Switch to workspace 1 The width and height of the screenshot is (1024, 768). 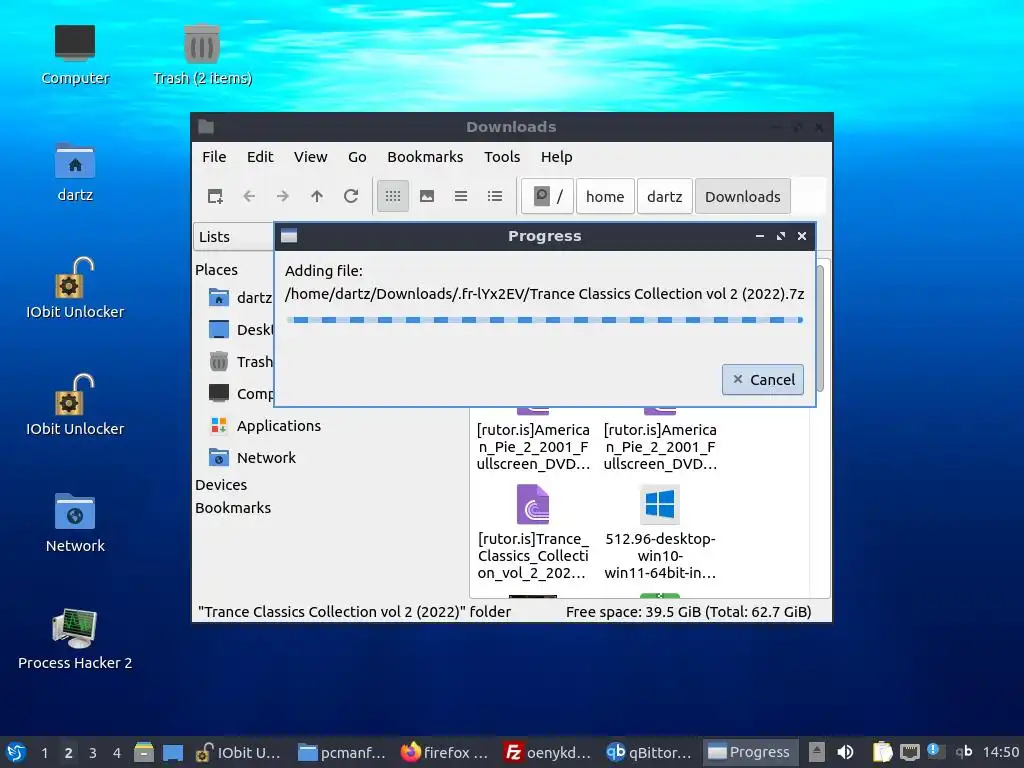point(44,752)
